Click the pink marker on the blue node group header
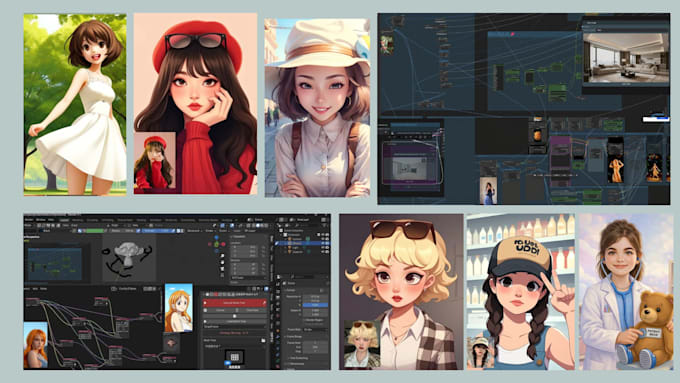Screen dimensions: 680x383 (513, 33)
